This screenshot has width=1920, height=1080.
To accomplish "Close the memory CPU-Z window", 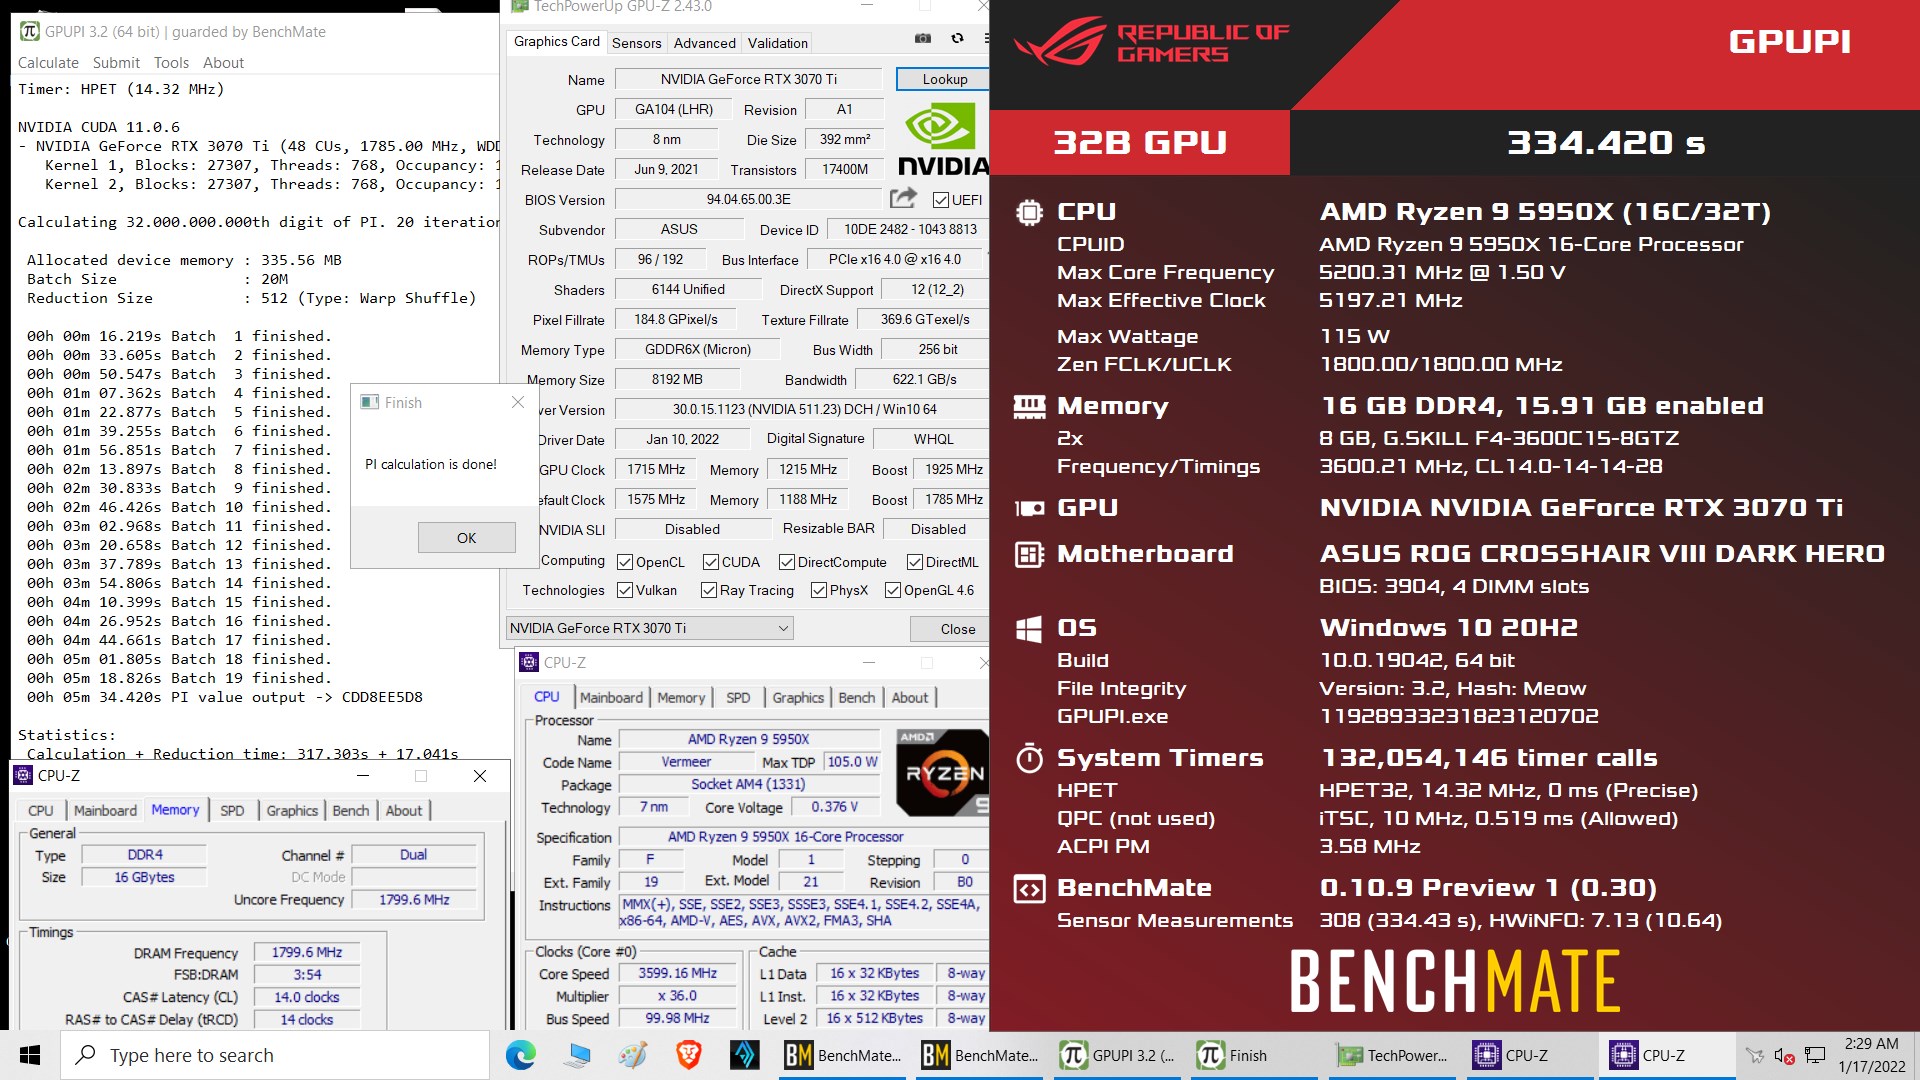I will pos(480,776).
